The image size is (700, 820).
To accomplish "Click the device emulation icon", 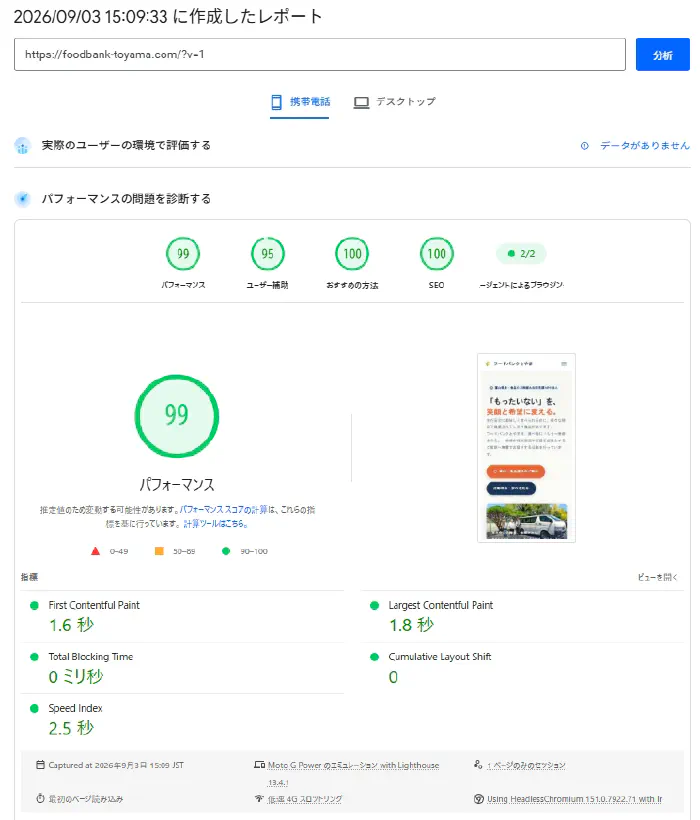I will point(259,765).
